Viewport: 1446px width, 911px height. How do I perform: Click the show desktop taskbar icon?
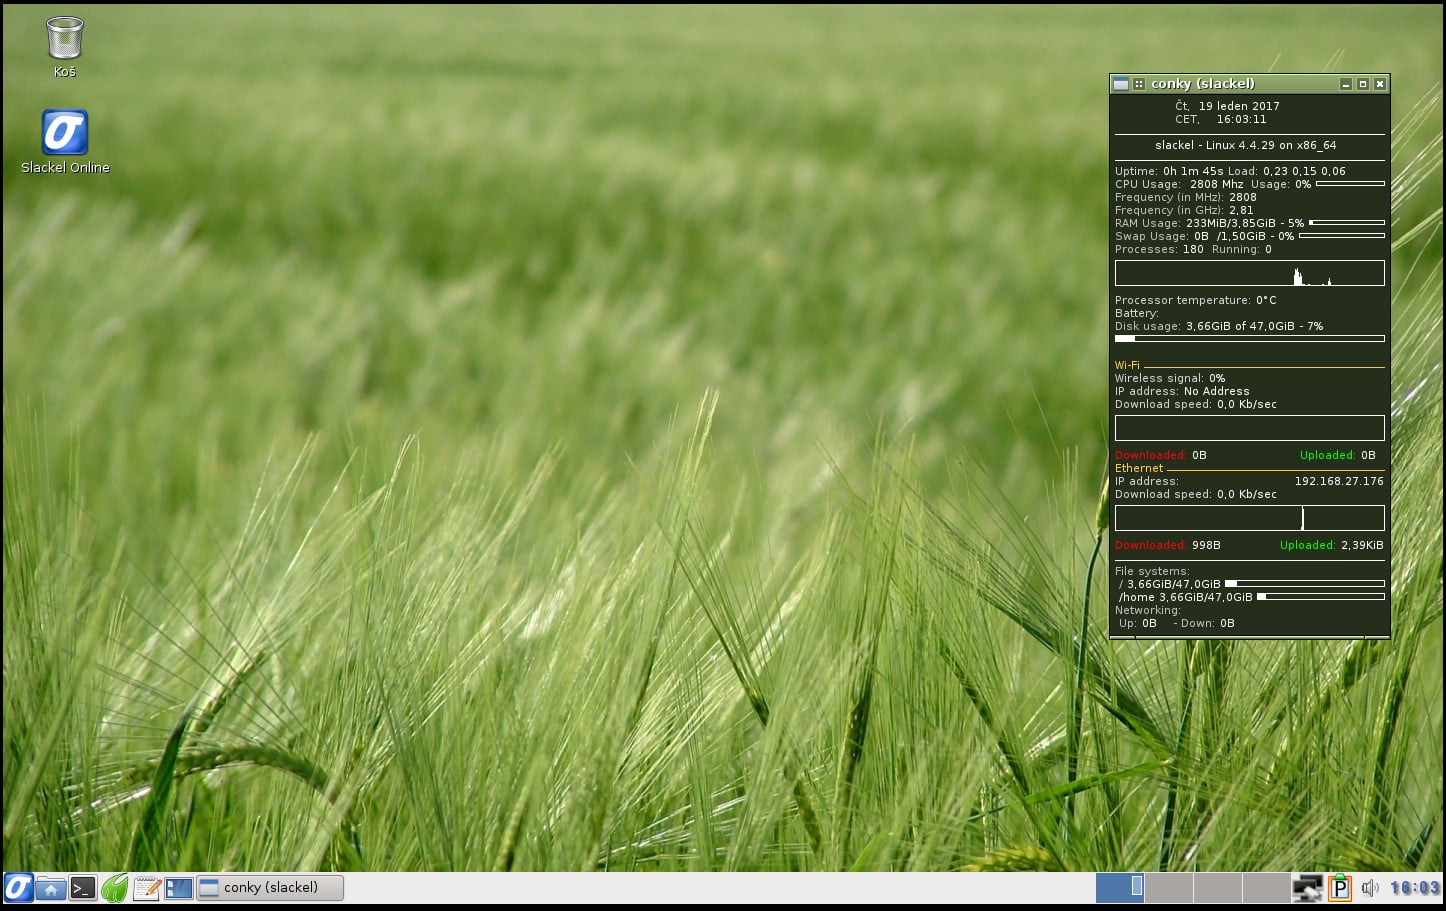coord(179,887)
